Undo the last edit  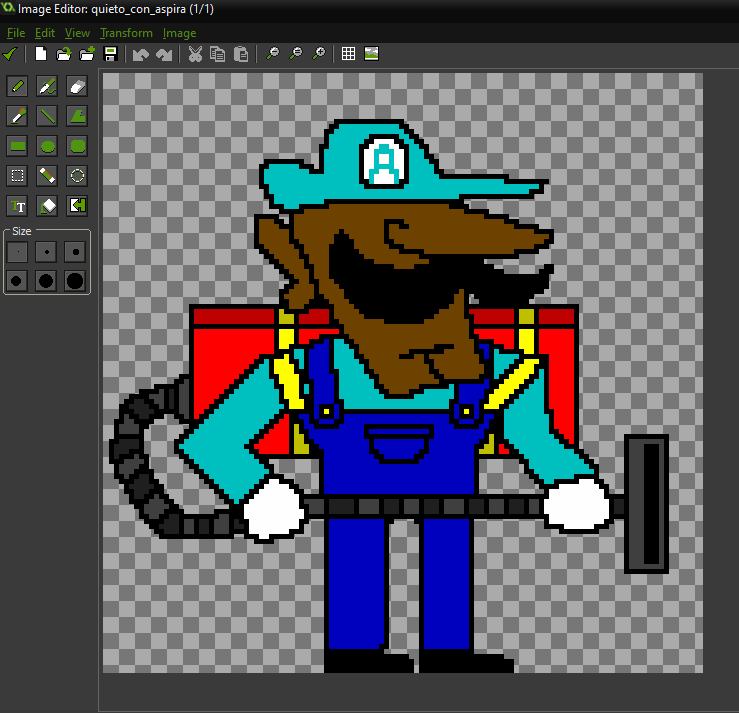pyautogui.click(x=140, y=55)
